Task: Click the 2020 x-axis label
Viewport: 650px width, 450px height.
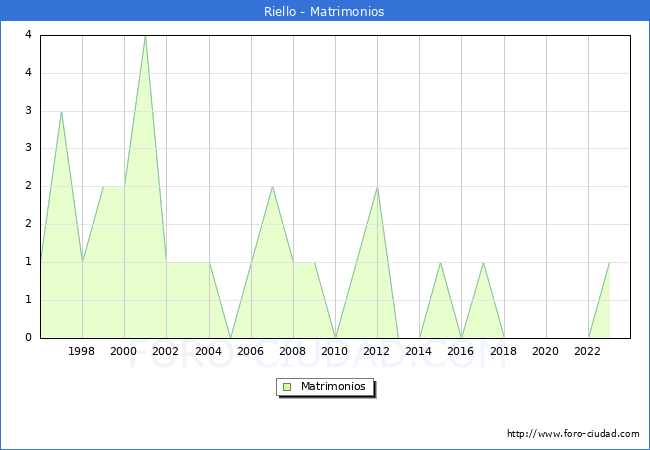Action: pos(546,351)
